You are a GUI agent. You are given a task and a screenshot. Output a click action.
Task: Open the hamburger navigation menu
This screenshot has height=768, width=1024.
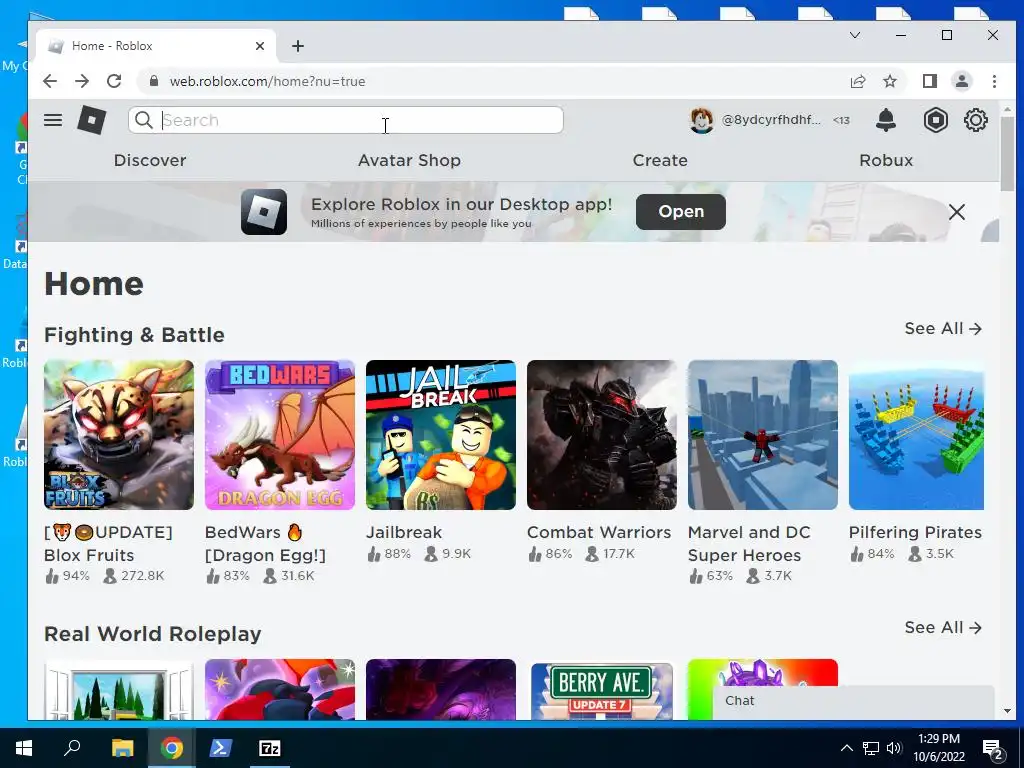pos(53,120)
